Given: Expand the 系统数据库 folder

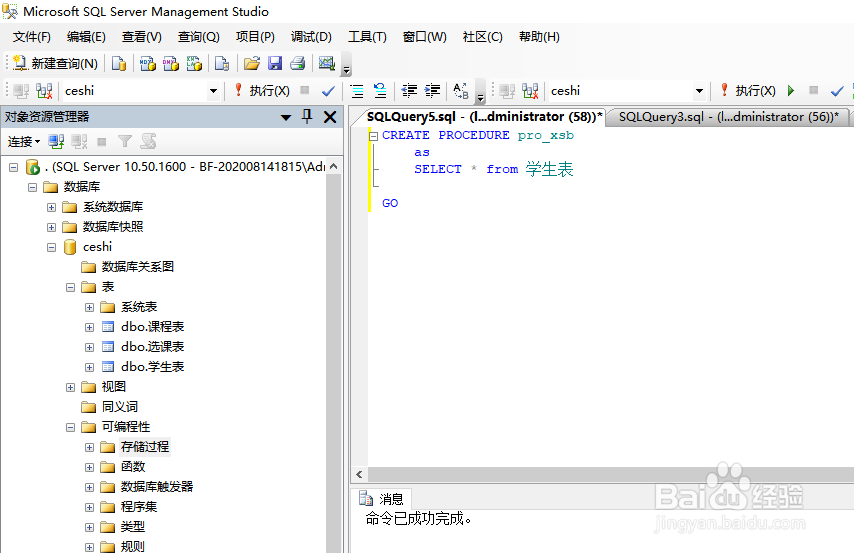Looking at the screenshot, I should coord(51,208).
